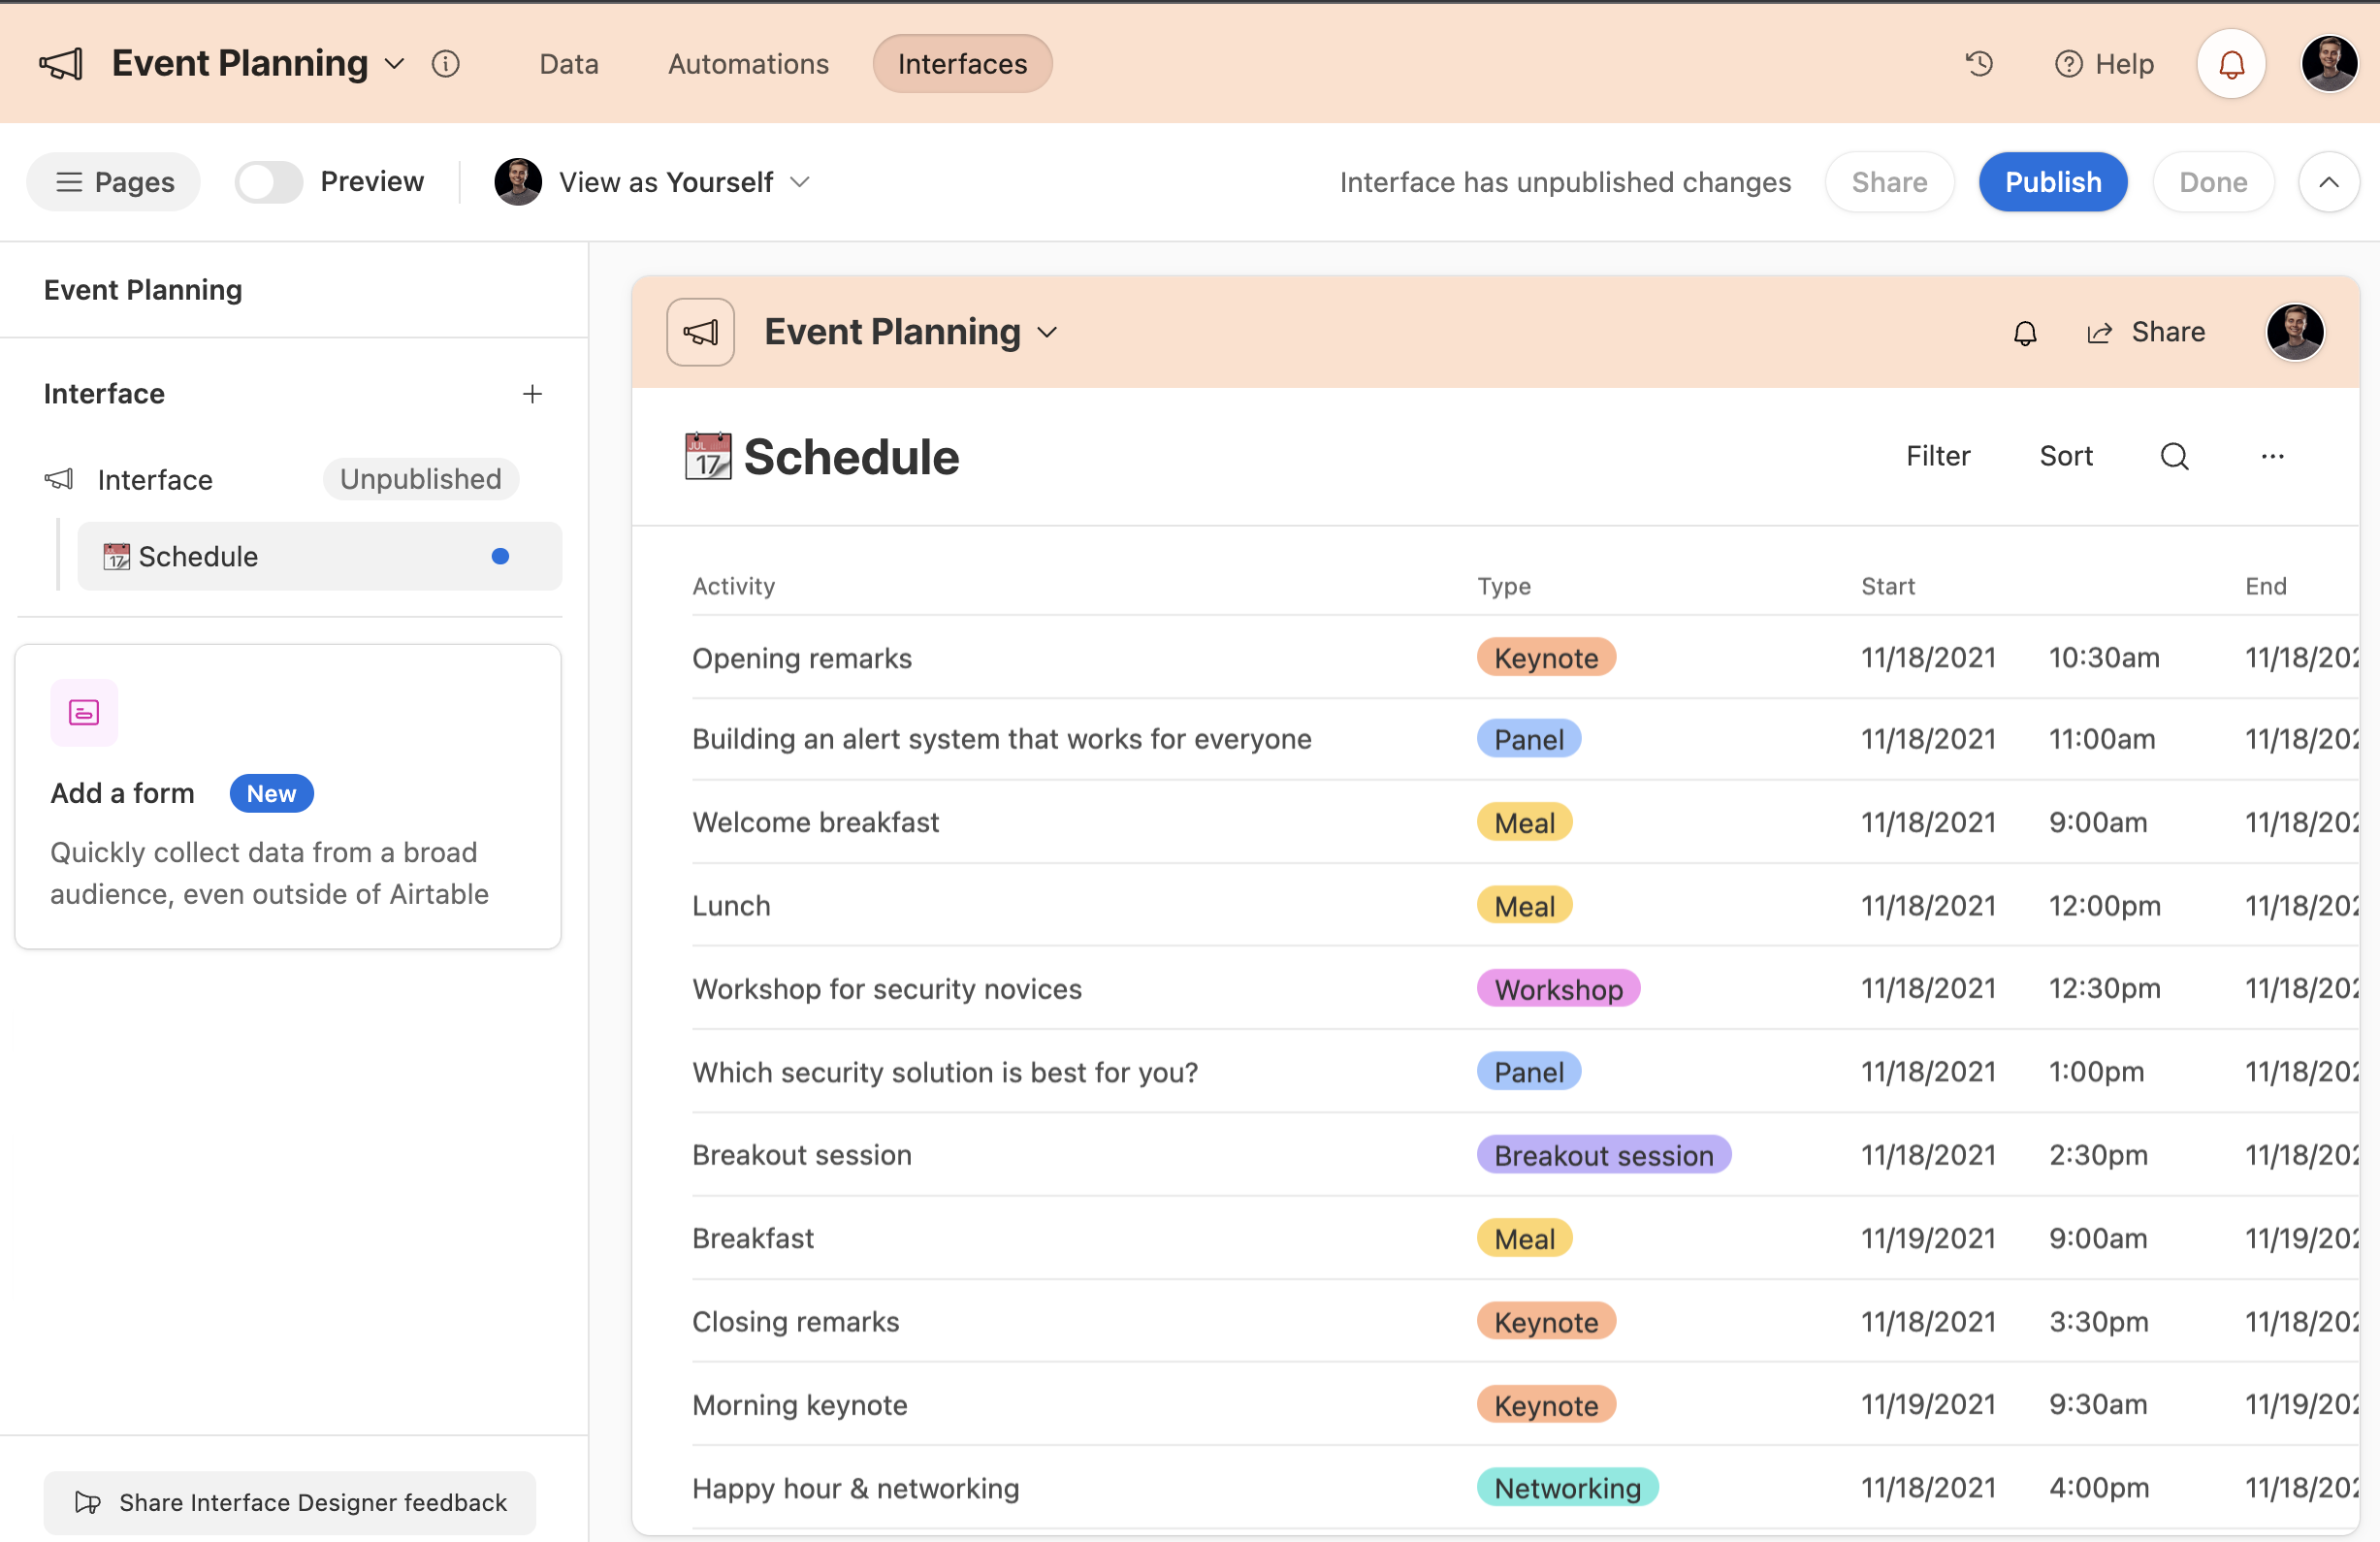This screenshot has height=1542, width=2380.
Task: Switch to the Data tab
Action: 568,64
